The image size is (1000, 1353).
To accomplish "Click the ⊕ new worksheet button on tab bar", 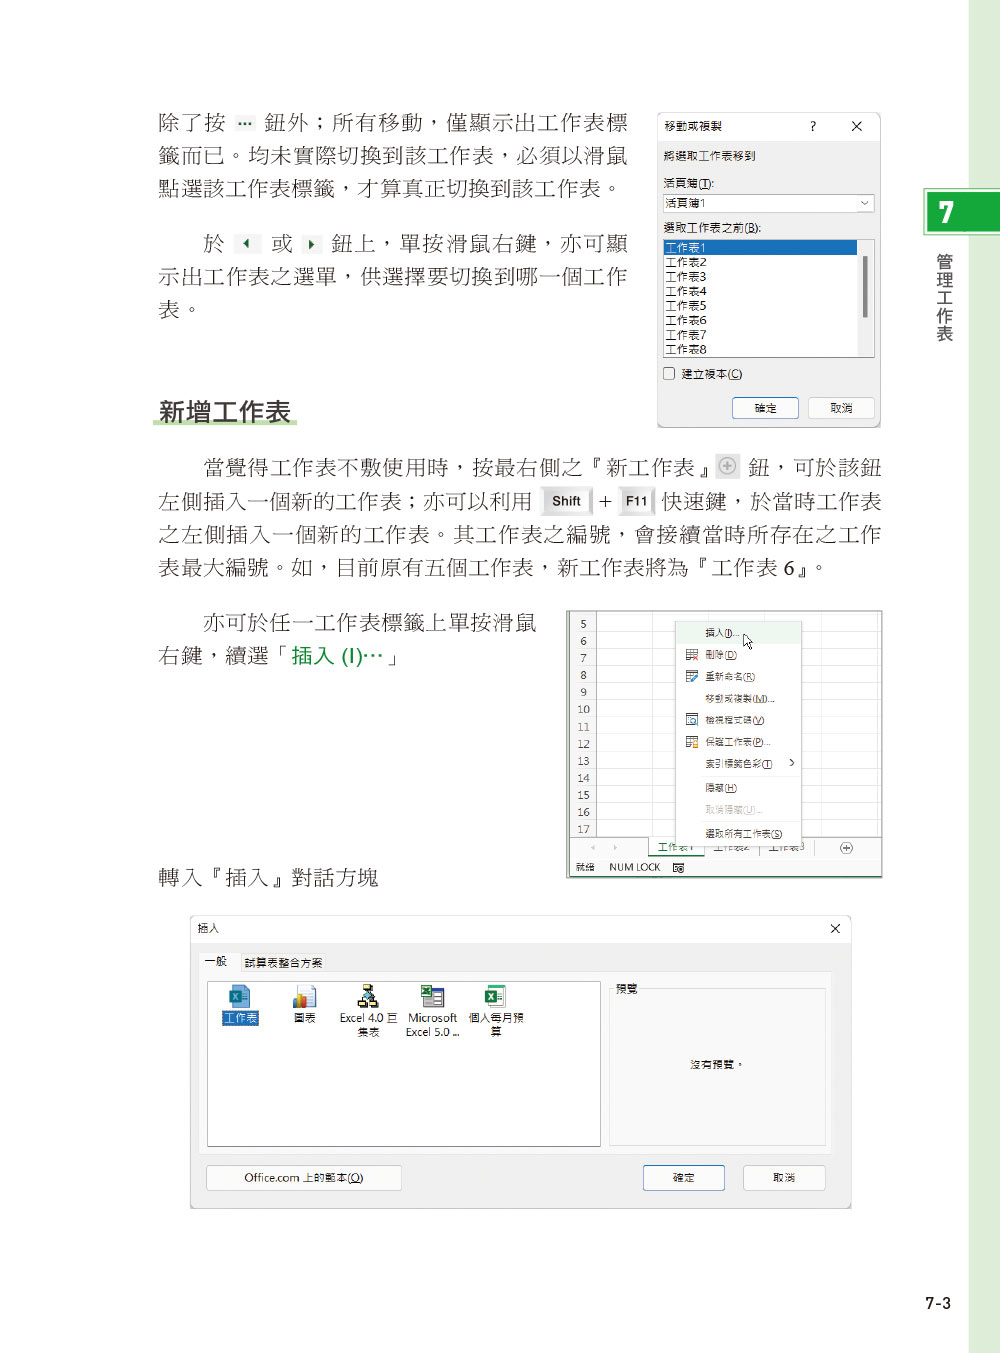I will click(x=845, y=847).
